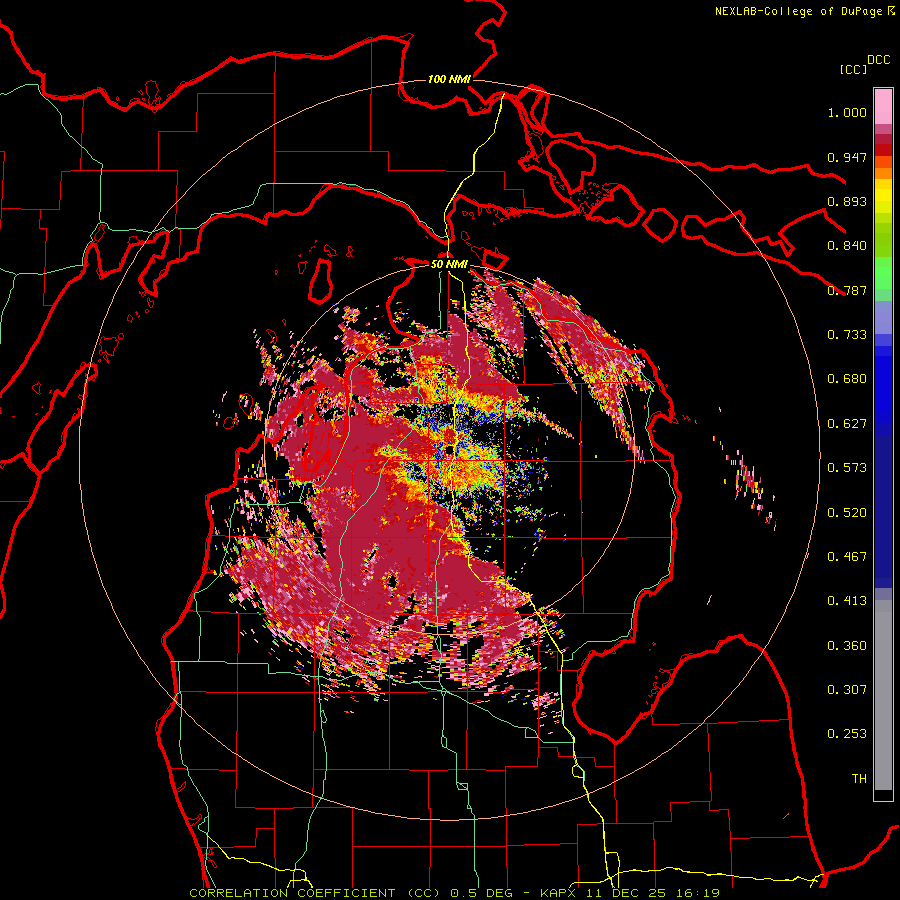Click the TH threshold label on scale

pyautogui.click(x=859, y=779)
